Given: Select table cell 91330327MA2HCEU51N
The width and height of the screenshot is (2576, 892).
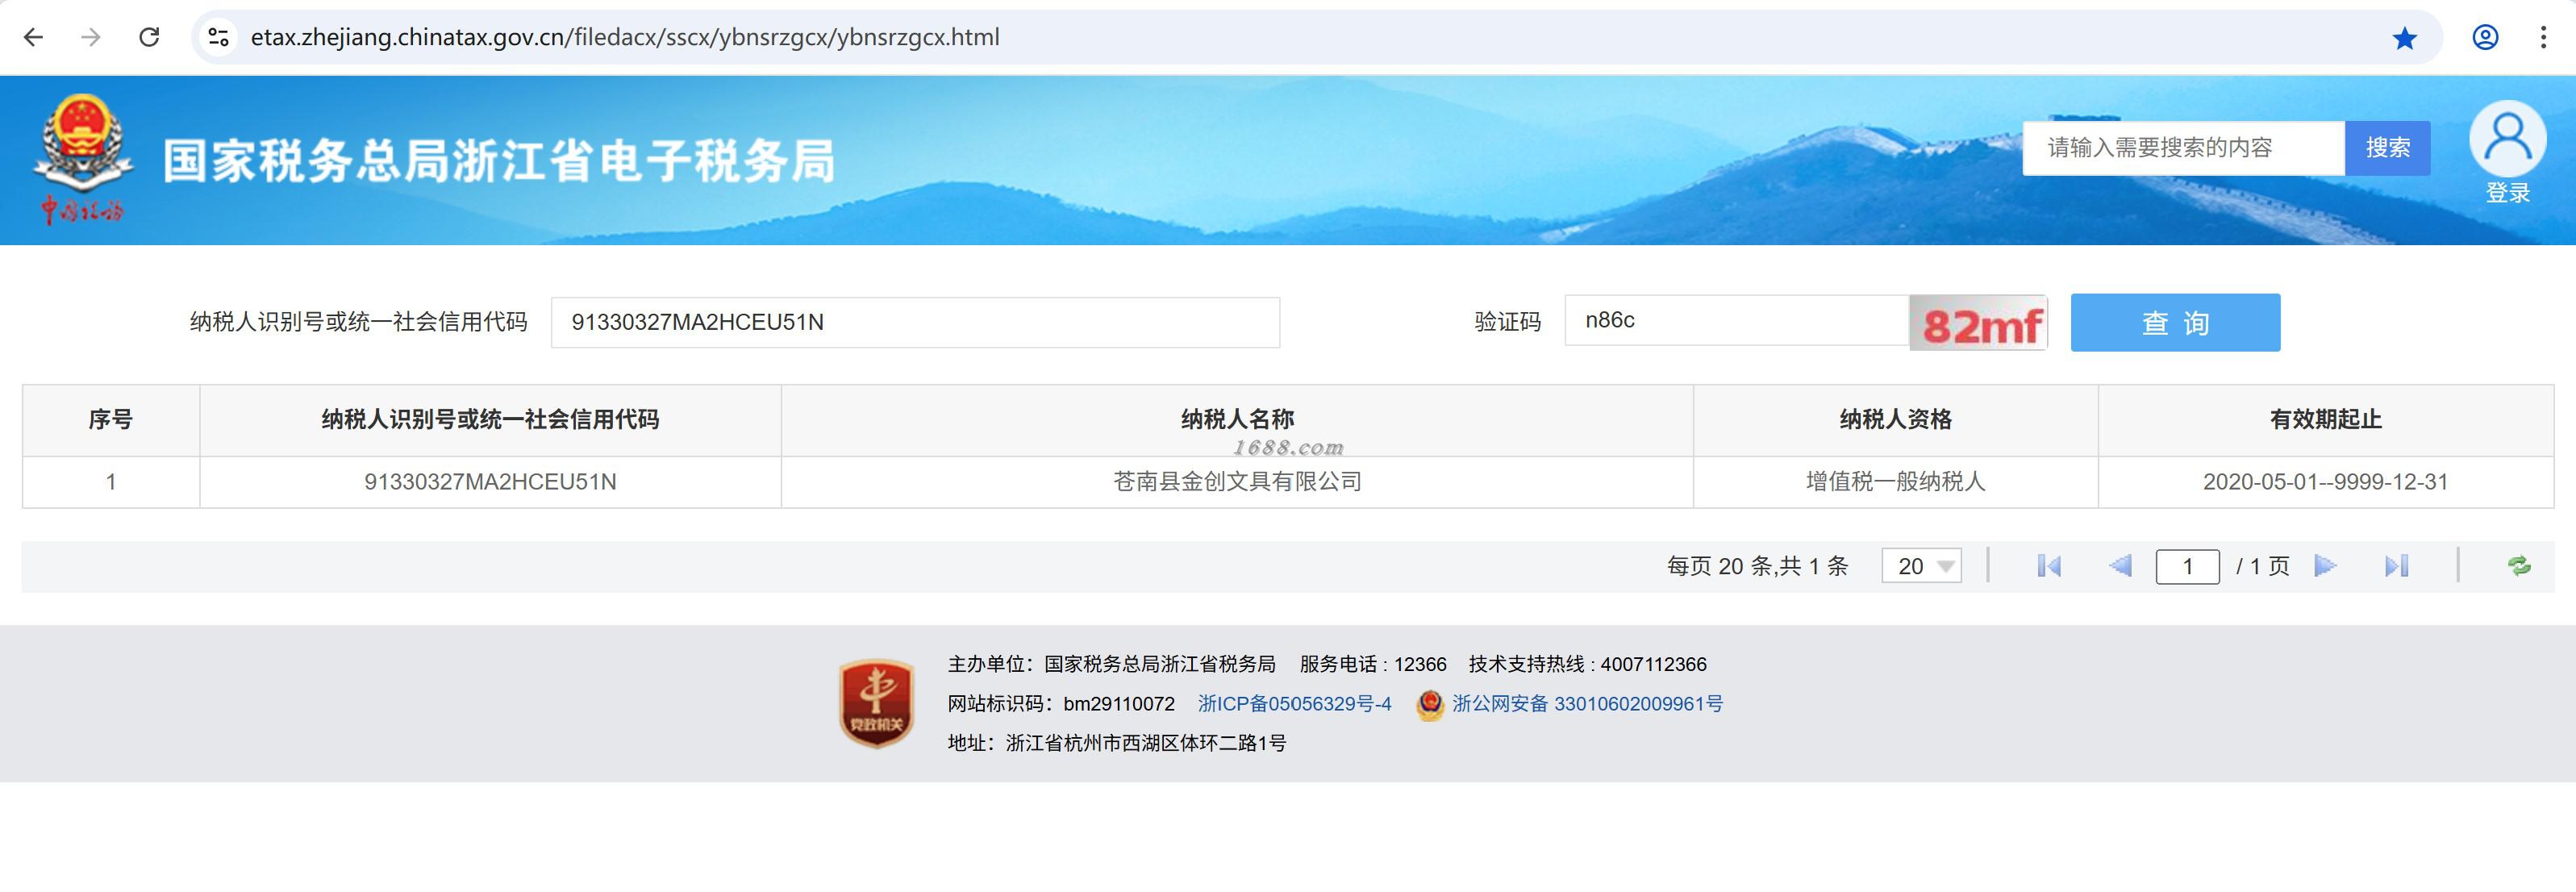Looking at the screenshot, I should (x=490, y=482).
